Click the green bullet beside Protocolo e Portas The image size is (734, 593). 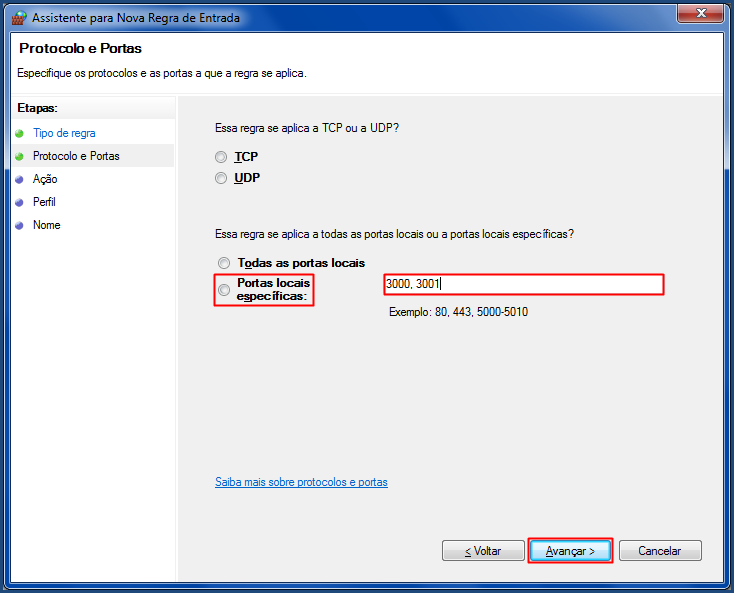pos(19,156)
